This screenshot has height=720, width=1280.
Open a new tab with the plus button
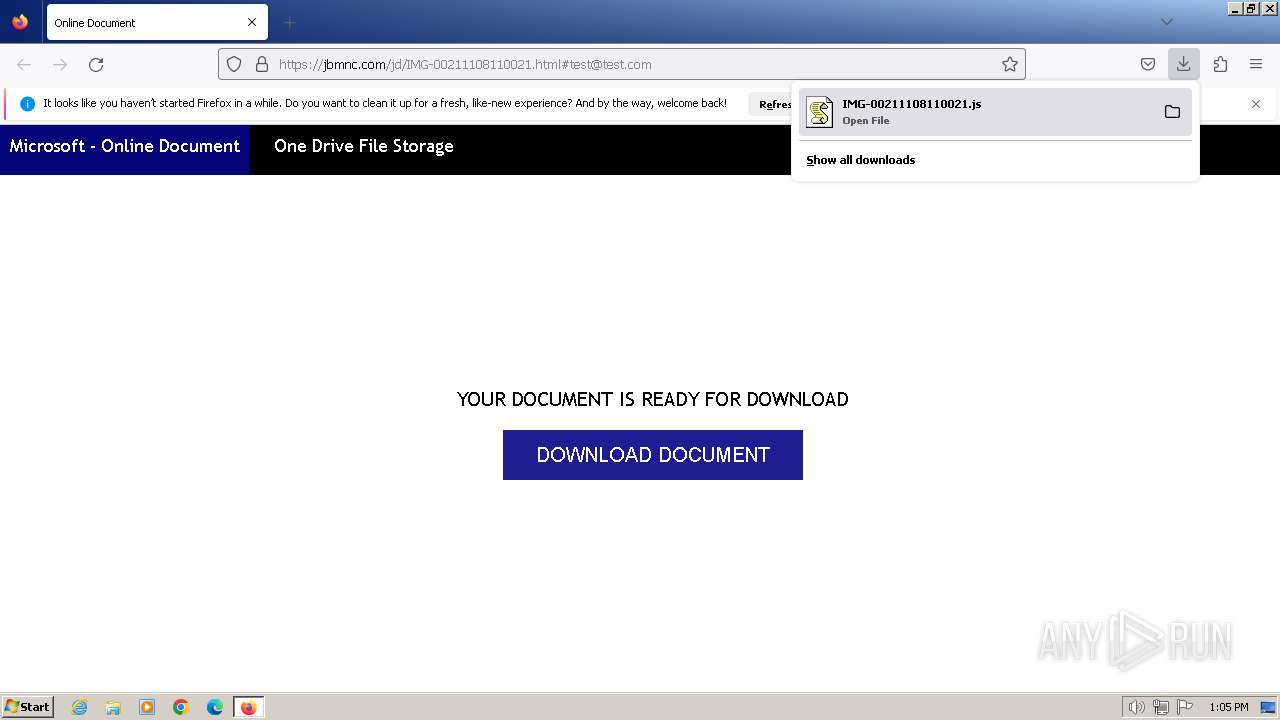point(289,22)
